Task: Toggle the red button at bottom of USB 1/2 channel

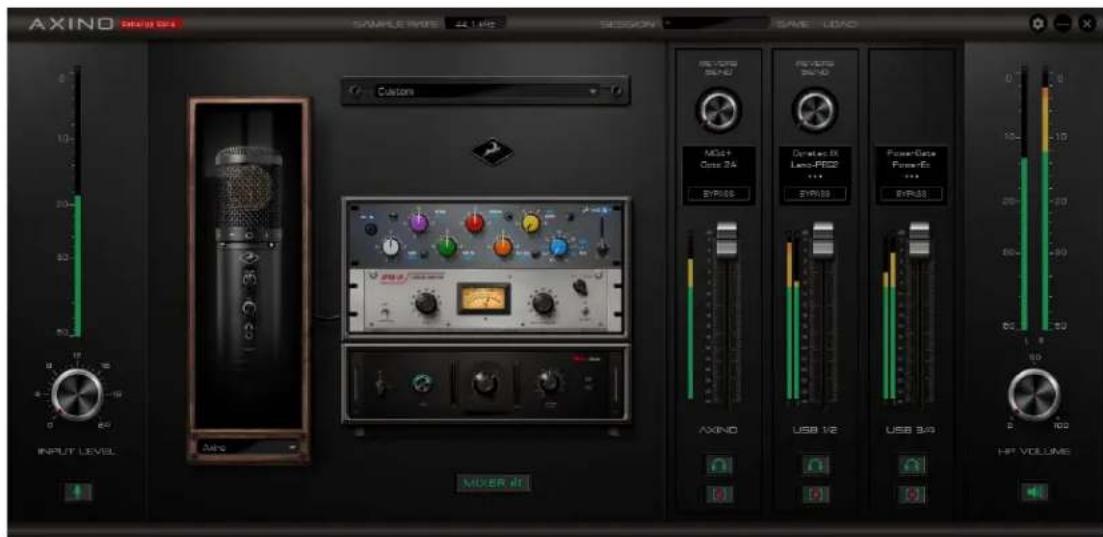Action: click(815, 494)
